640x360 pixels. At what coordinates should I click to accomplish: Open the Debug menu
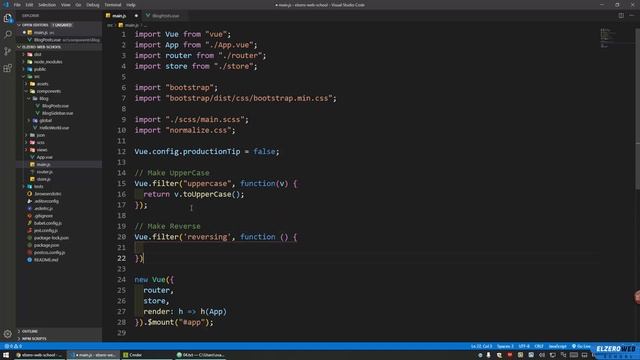pyautogui.click(x=93, y=5)
